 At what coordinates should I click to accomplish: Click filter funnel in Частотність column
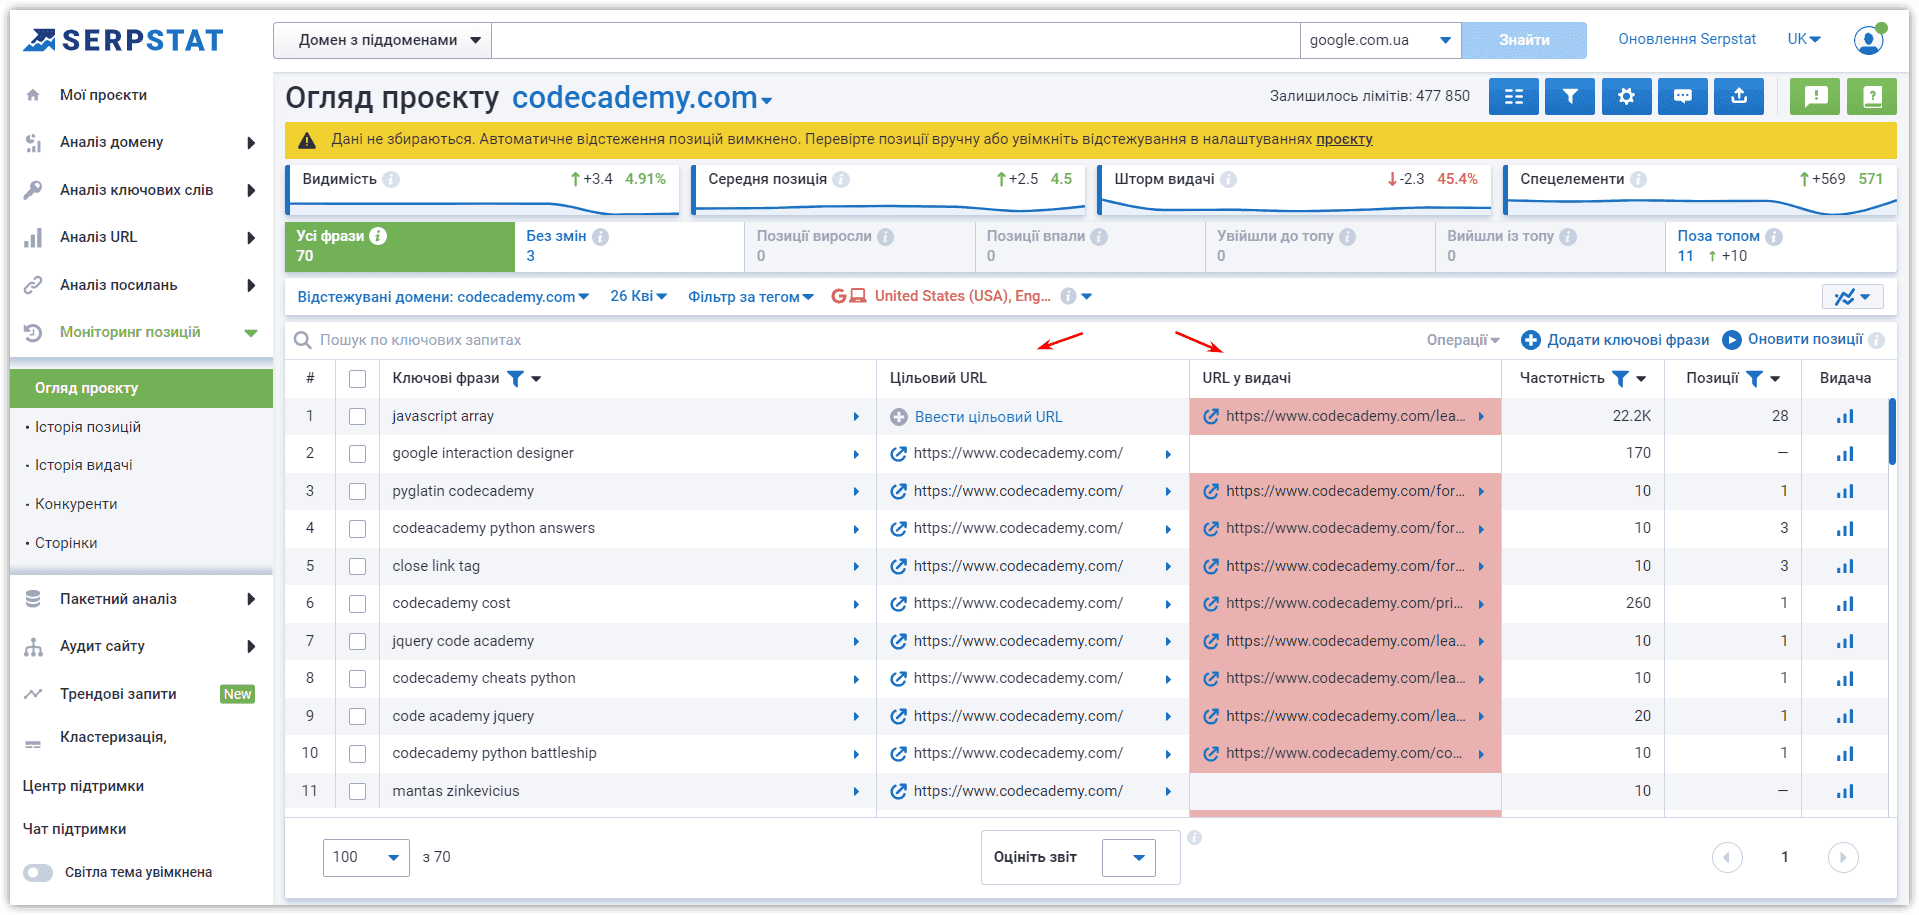(x=1620, y=378)
